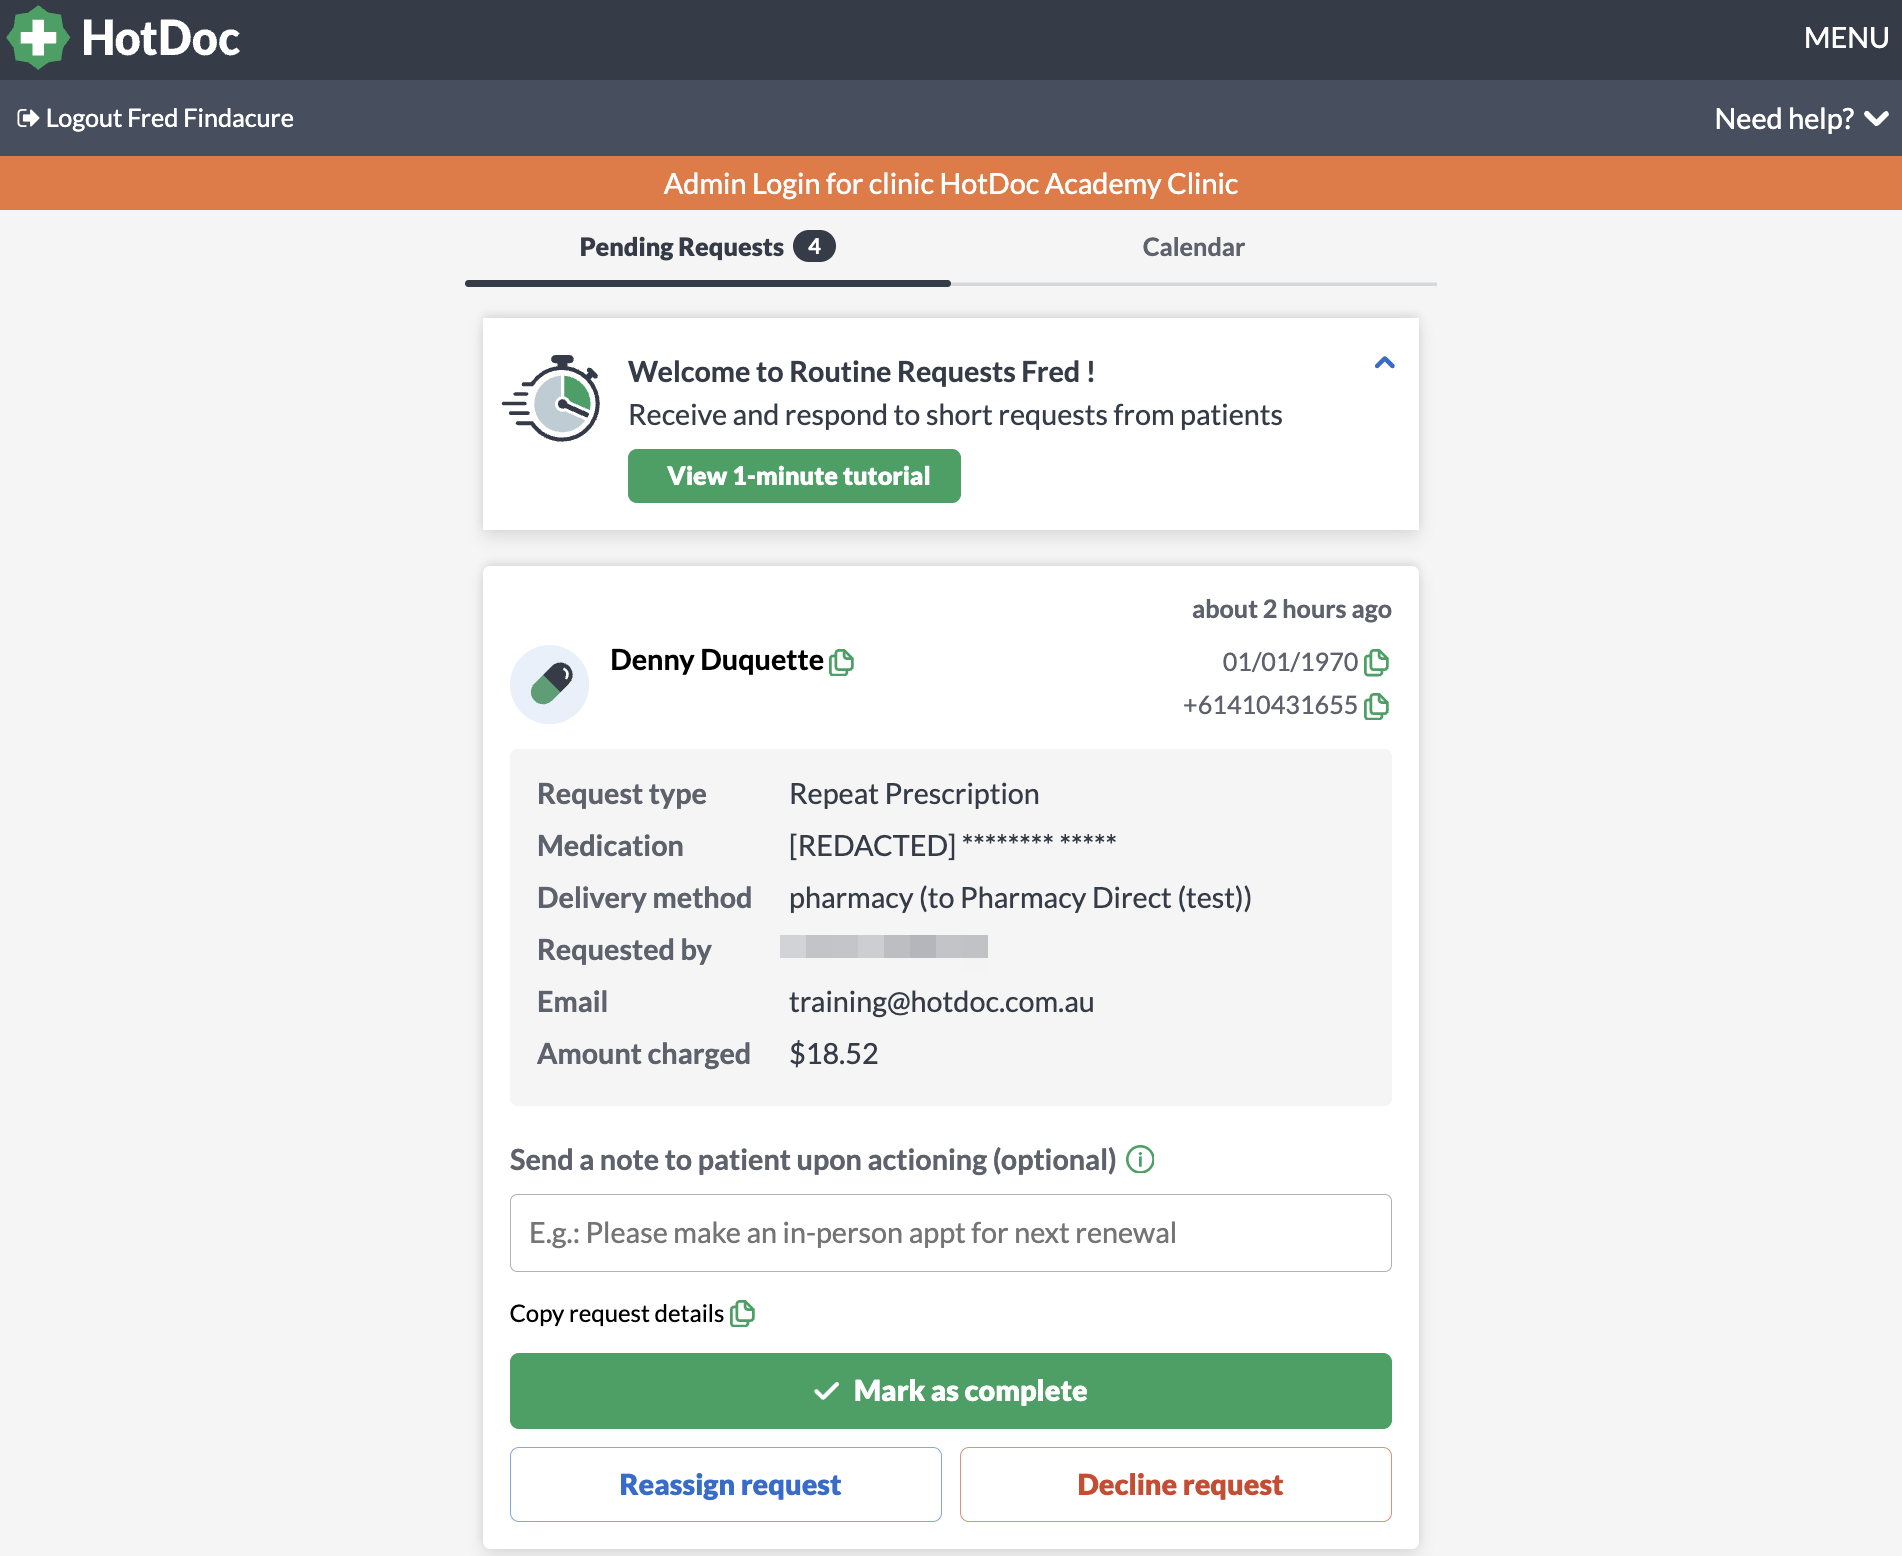Click Reassign request
Viewport: 1902px width, 1556px height.
coord(726,1485)
